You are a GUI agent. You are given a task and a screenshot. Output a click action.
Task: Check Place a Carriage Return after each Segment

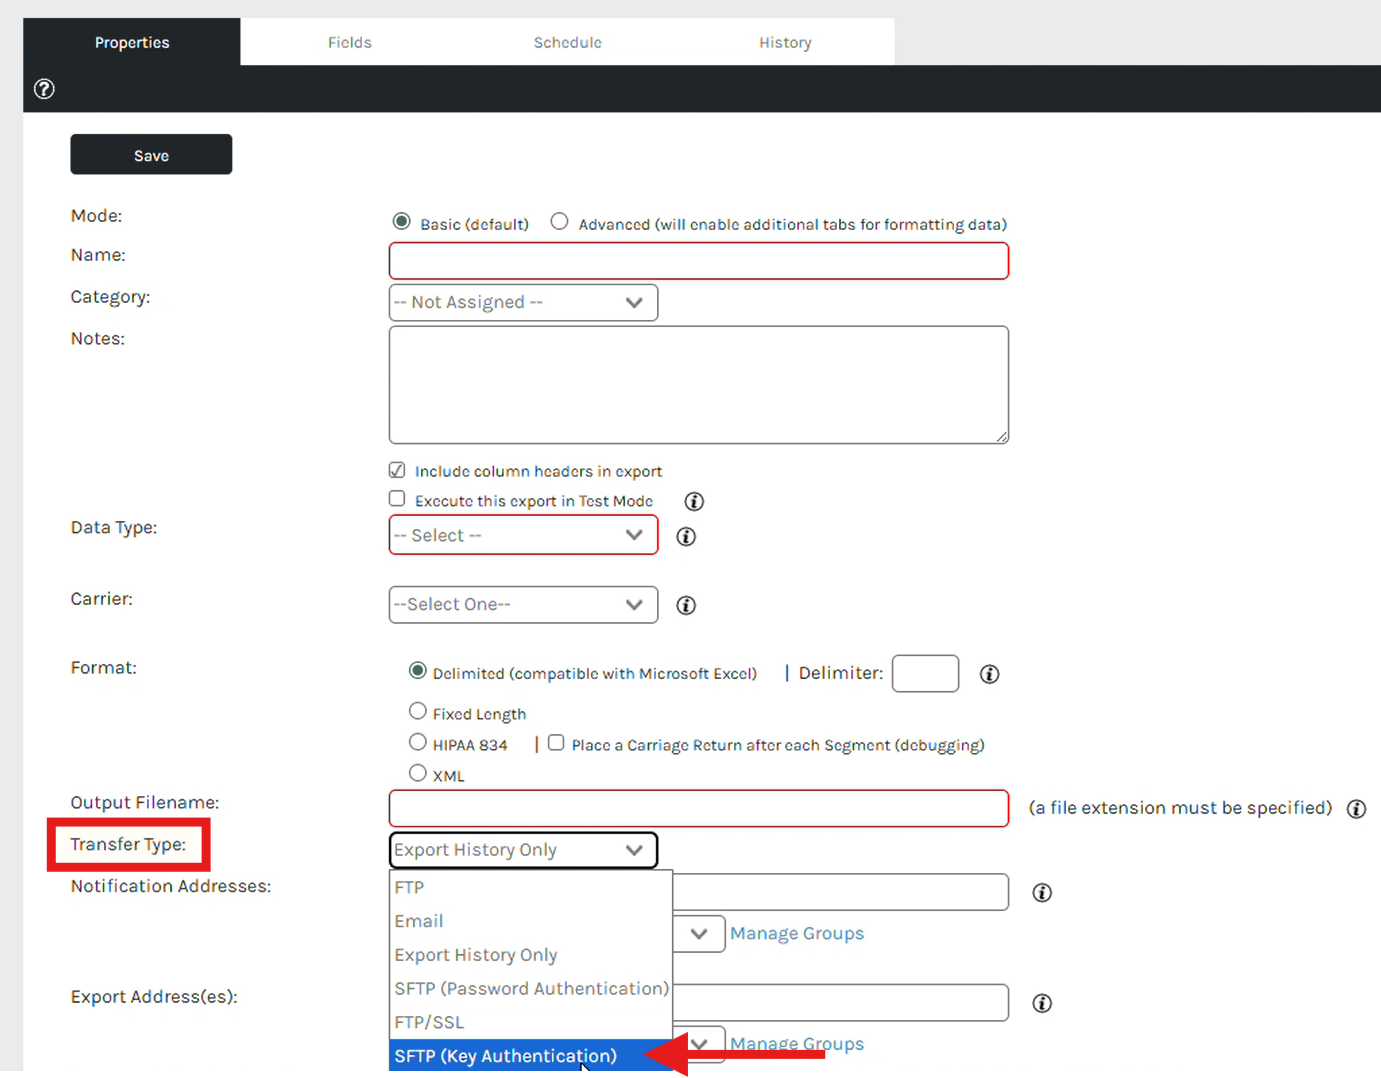[x=556, y=742]
